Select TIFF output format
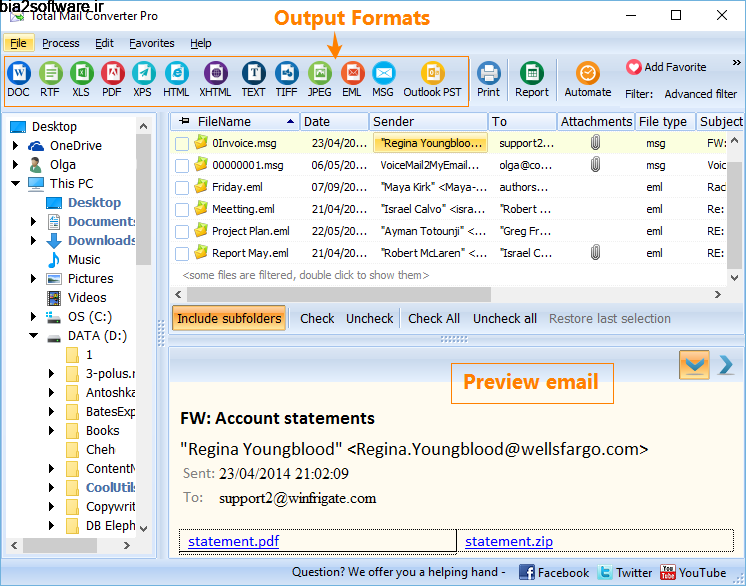The height and width of the screenshot is (586, 746). click(x=286, y=79)
